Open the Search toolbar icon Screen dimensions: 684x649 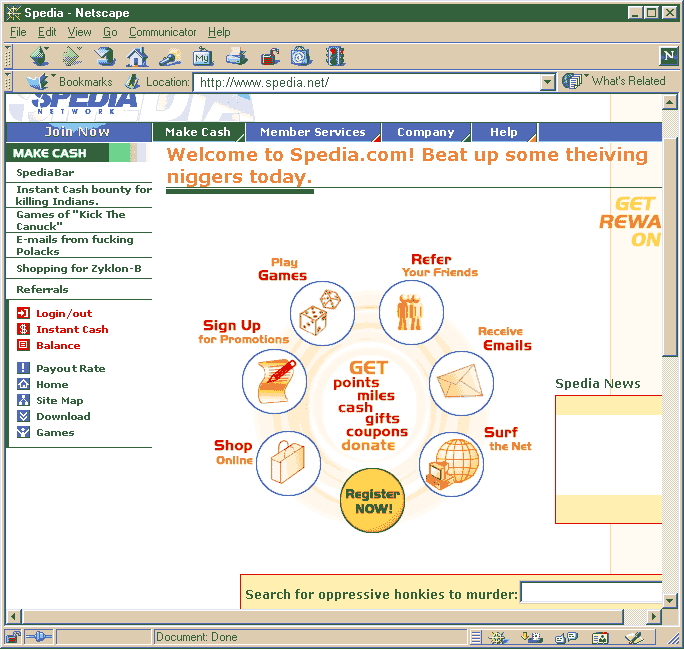170,57
